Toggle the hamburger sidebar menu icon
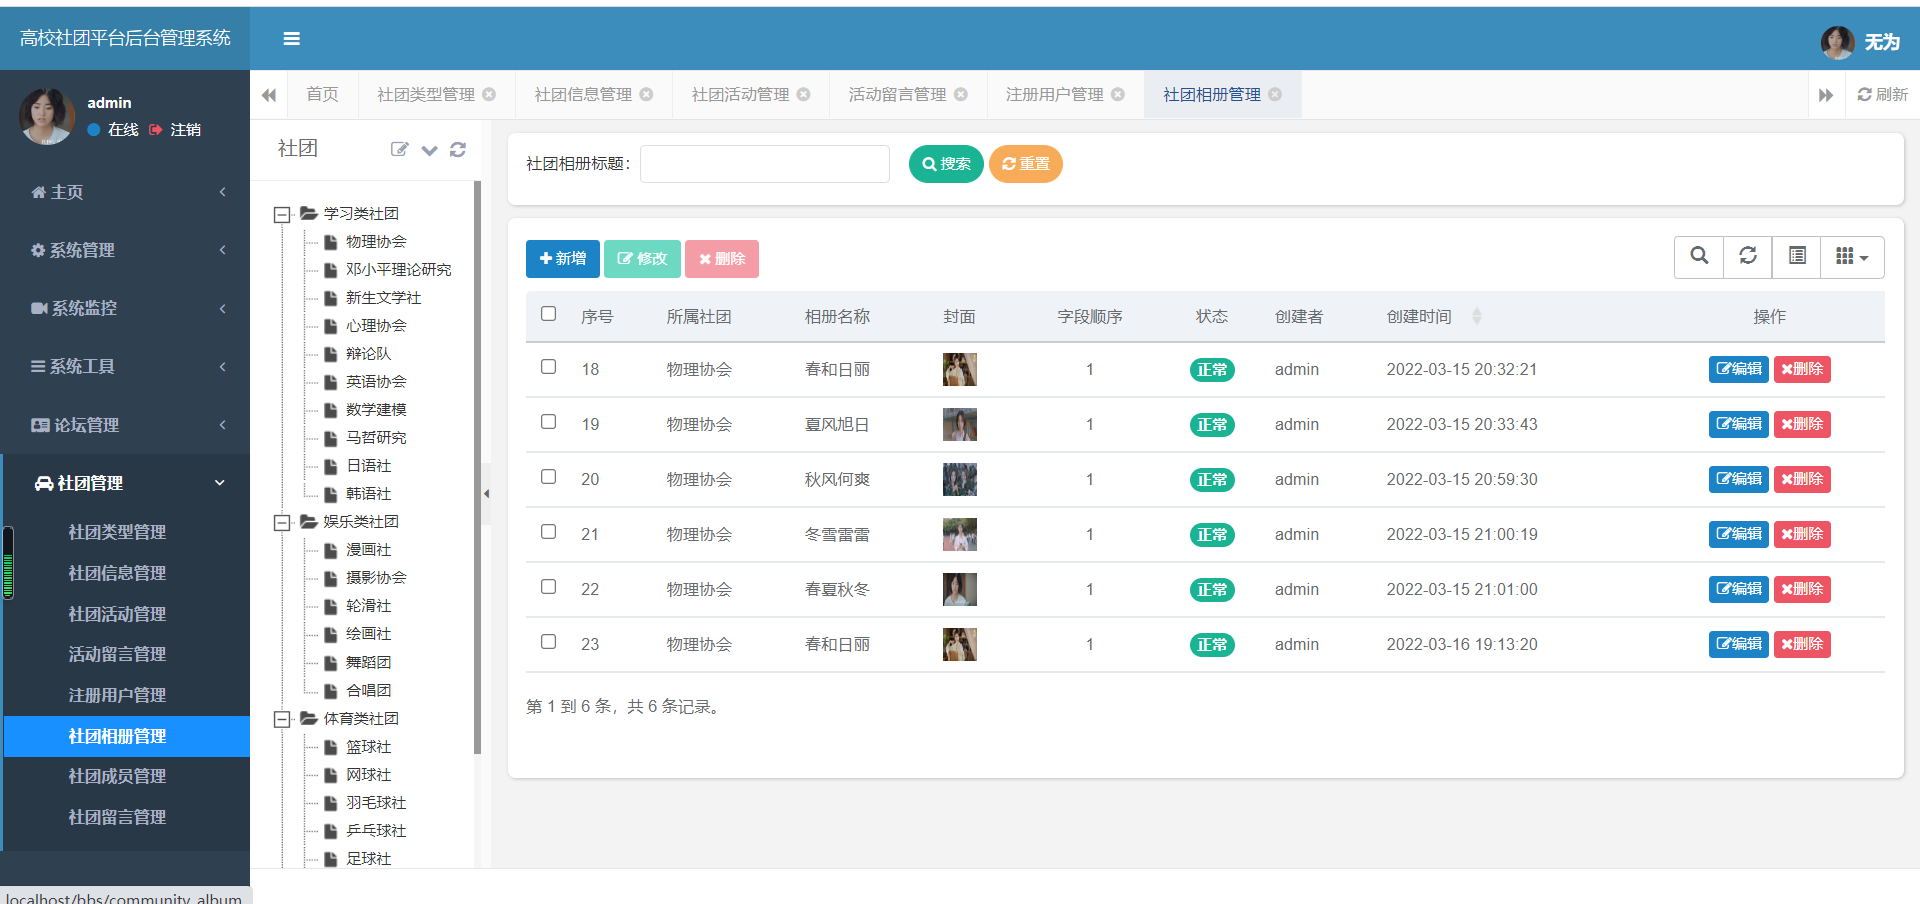Viewport: 1920px width, 904px height. [x=291, y=39]
